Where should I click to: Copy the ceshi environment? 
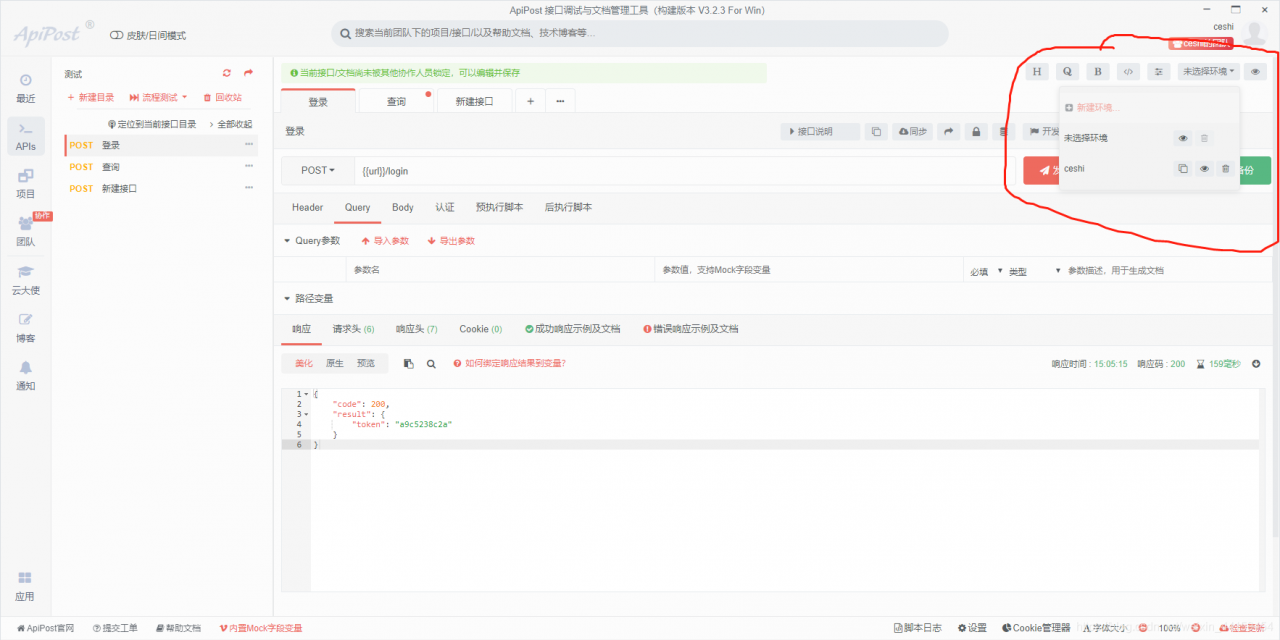(x=1183, y=169)
